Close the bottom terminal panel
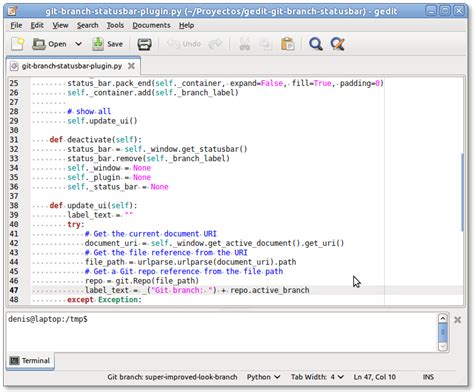474x392 pixels. [458, 320]
